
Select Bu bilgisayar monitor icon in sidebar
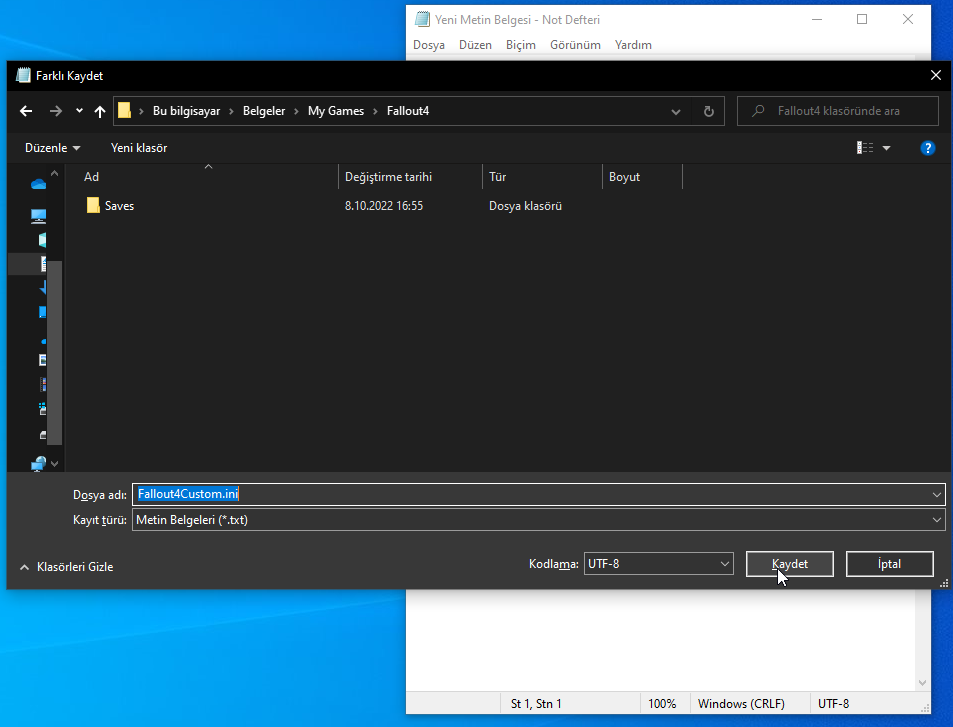click(x=38, y=216)
